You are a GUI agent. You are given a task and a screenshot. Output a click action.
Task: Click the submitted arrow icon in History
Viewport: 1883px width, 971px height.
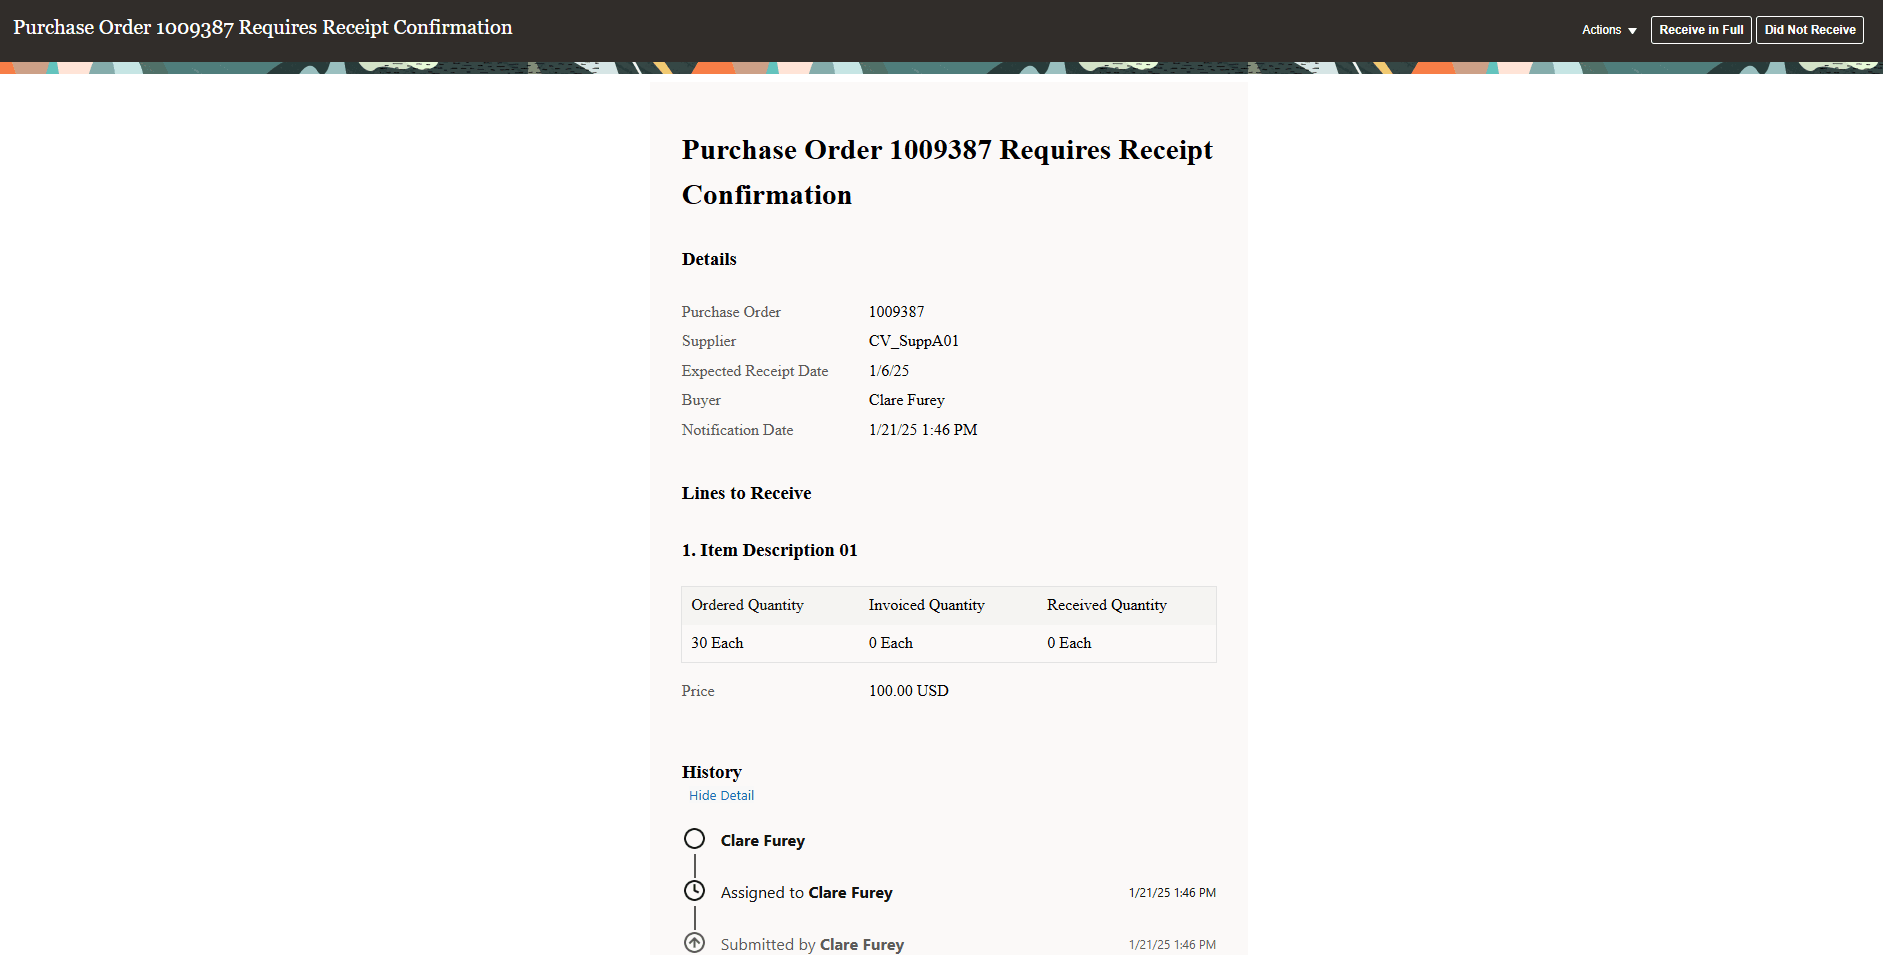point(694,942)
